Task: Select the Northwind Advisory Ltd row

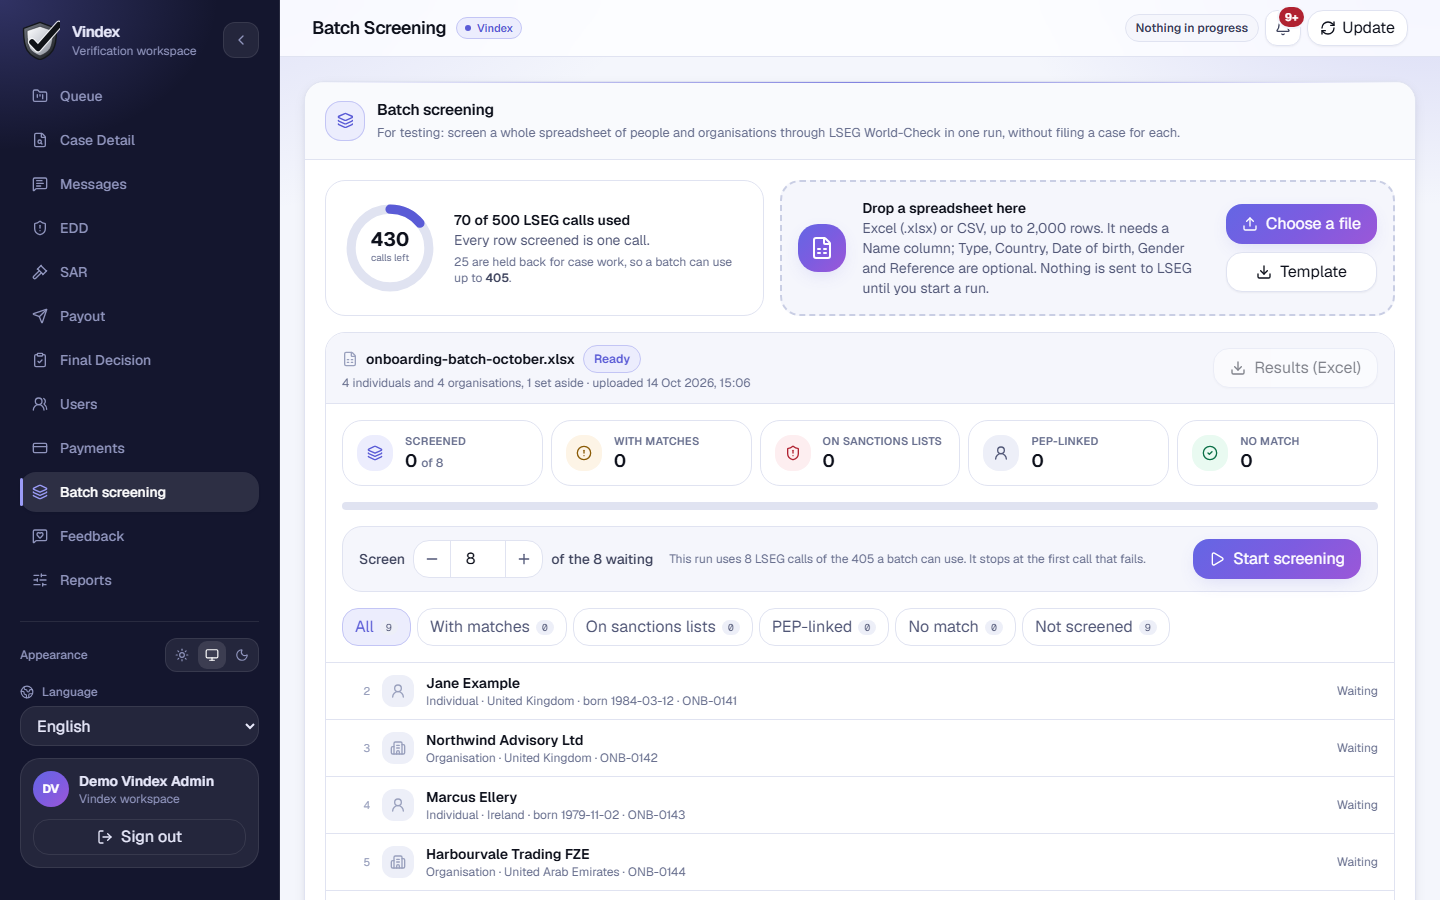Action: pos(860,748)
